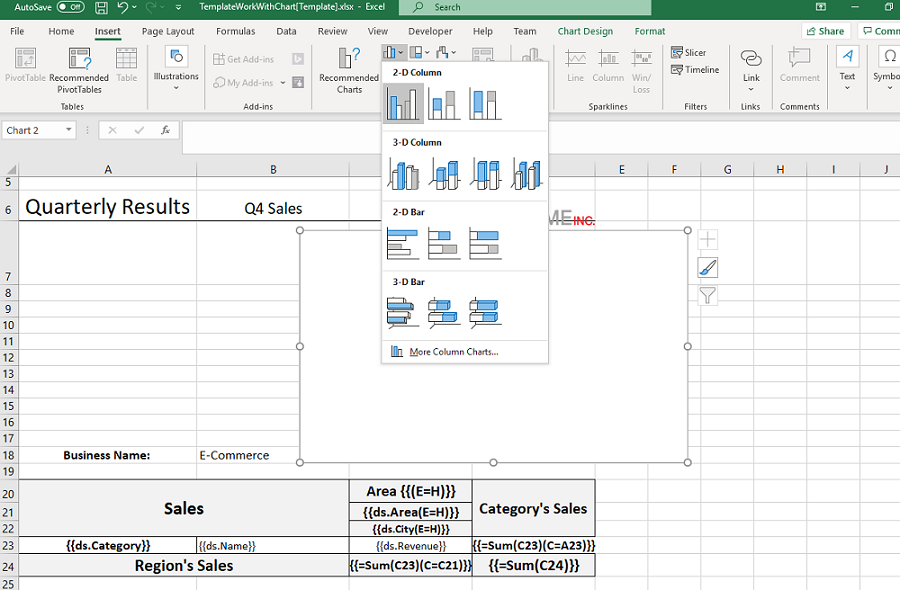The height and width of the screenshot is (590, 900).
Task: Switch to the Page Layout tab
Action: [x=168, y=32]
